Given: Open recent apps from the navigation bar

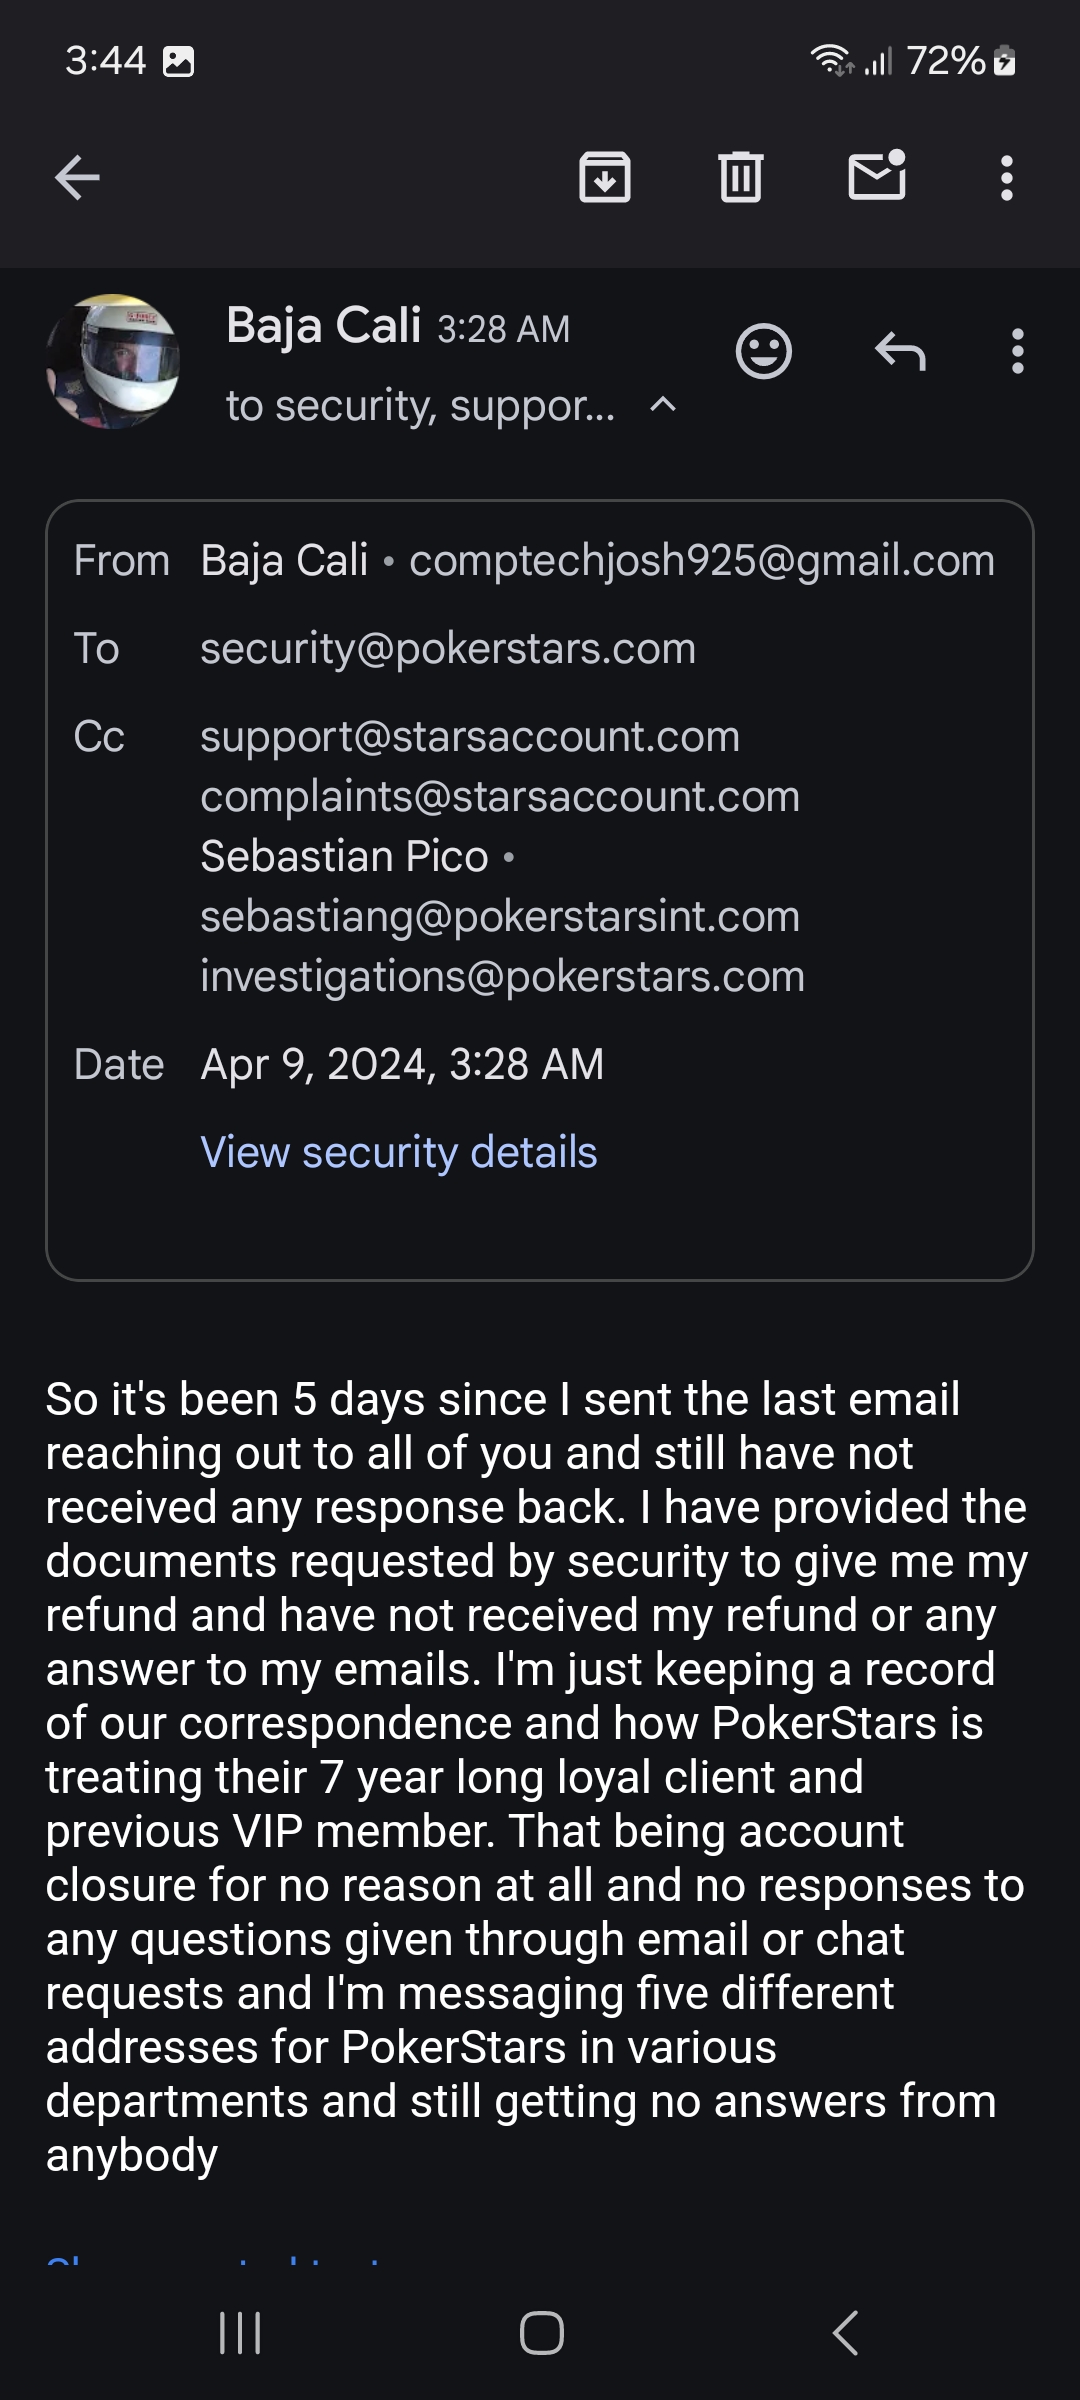Looking at the screenshot, I should (240, 2333).
